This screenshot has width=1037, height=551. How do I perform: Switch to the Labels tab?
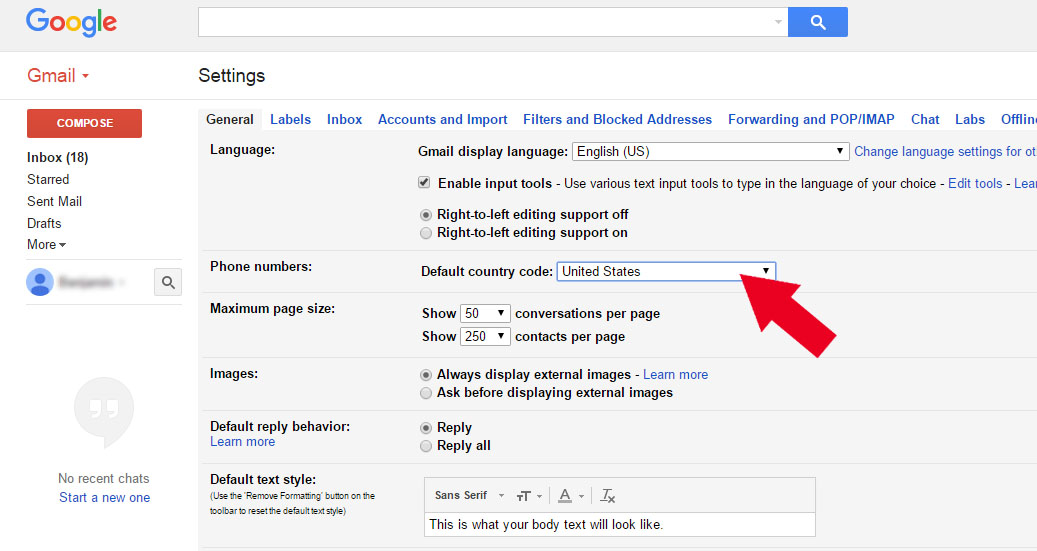[290, 119]
